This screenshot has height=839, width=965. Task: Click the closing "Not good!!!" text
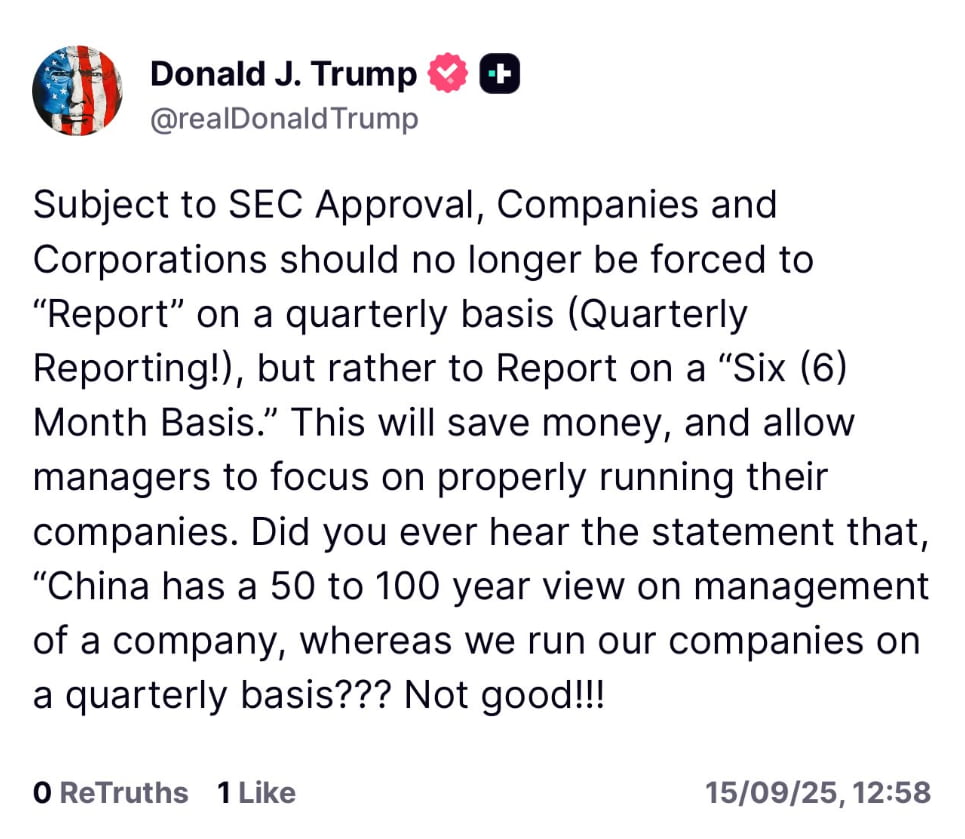504,695
